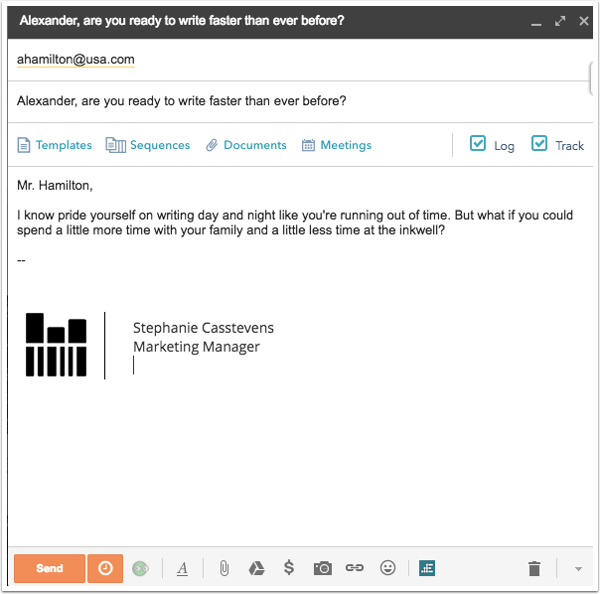Open text formatting options
600x594 pixels.
(182, 568)
